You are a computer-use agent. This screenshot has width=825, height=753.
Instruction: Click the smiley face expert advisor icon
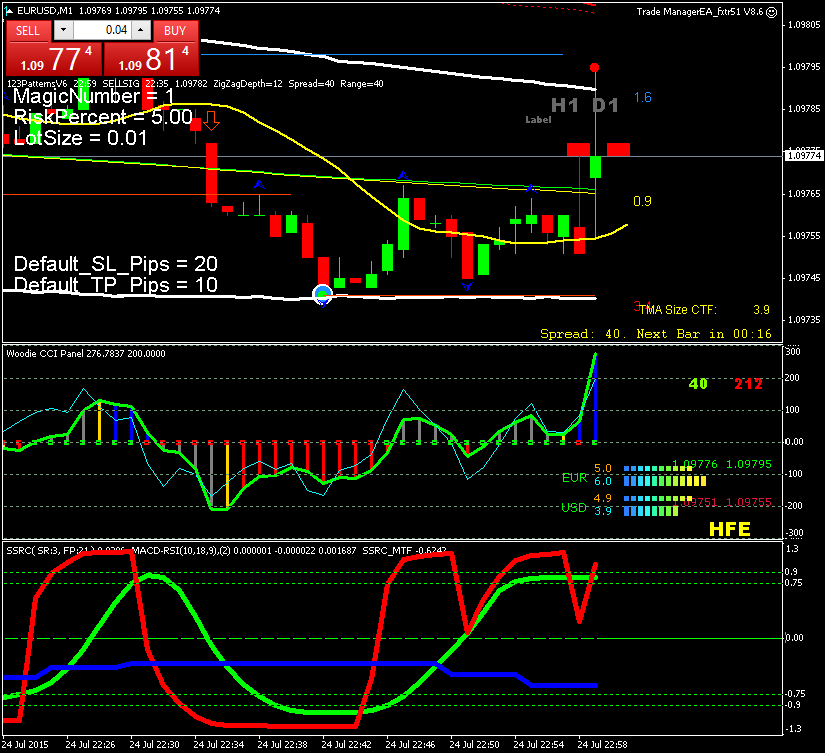tap(771, 12)
